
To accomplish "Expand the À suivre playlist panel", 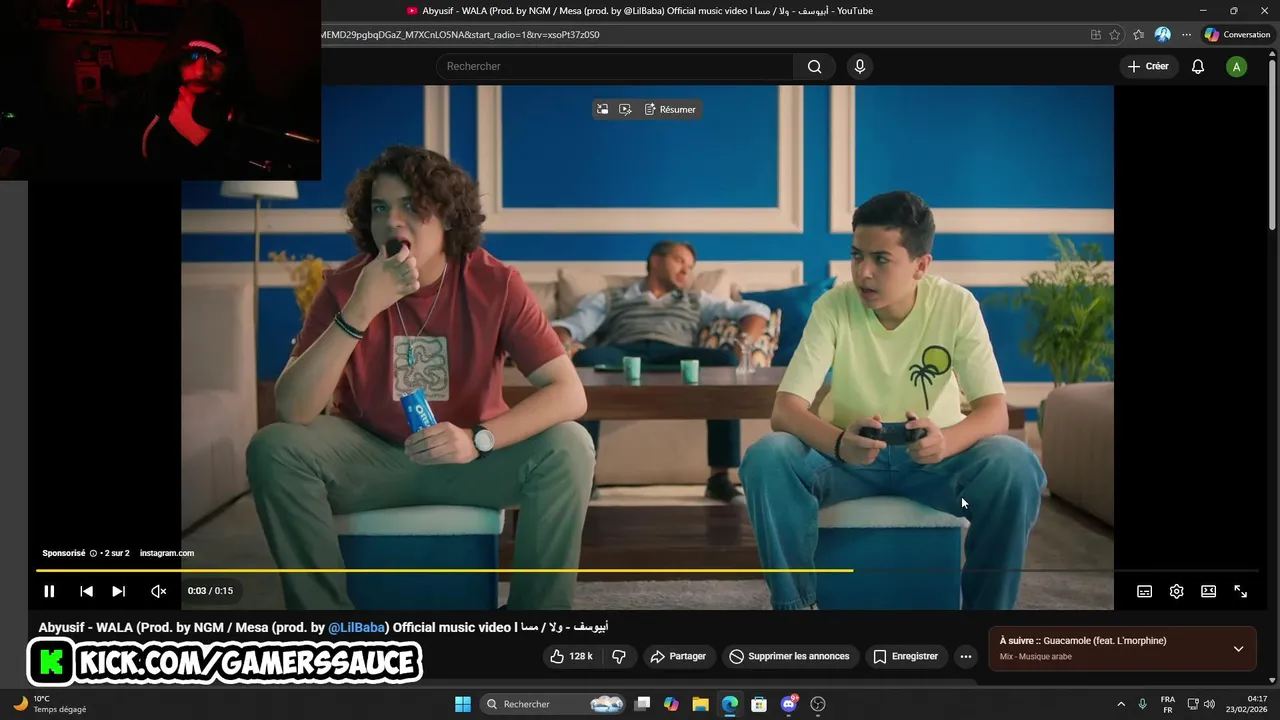I will tap(1238, 649).
